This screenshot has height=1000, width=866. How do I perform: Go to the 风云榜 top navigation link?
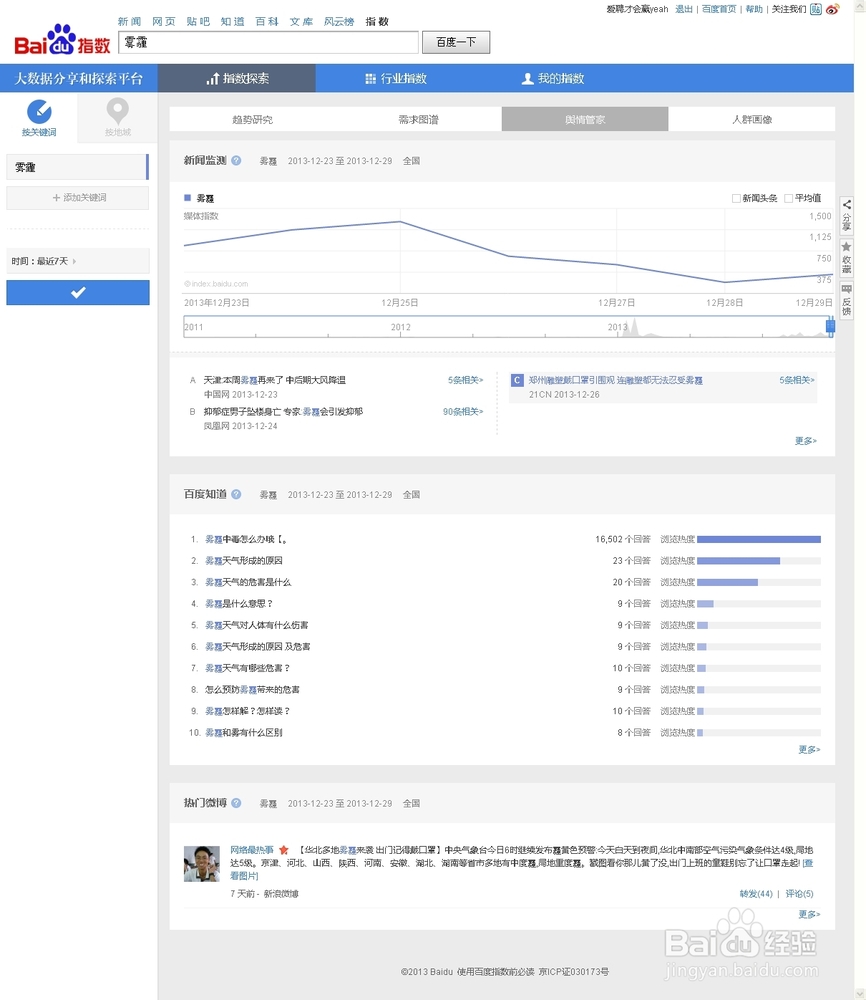(x=339, y=22)
